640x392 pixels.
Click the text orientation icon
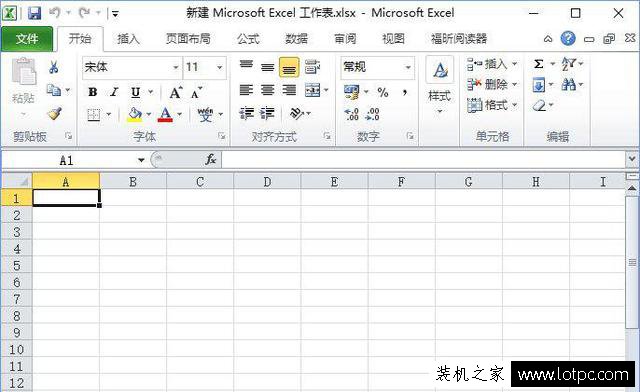click(297, 113)
